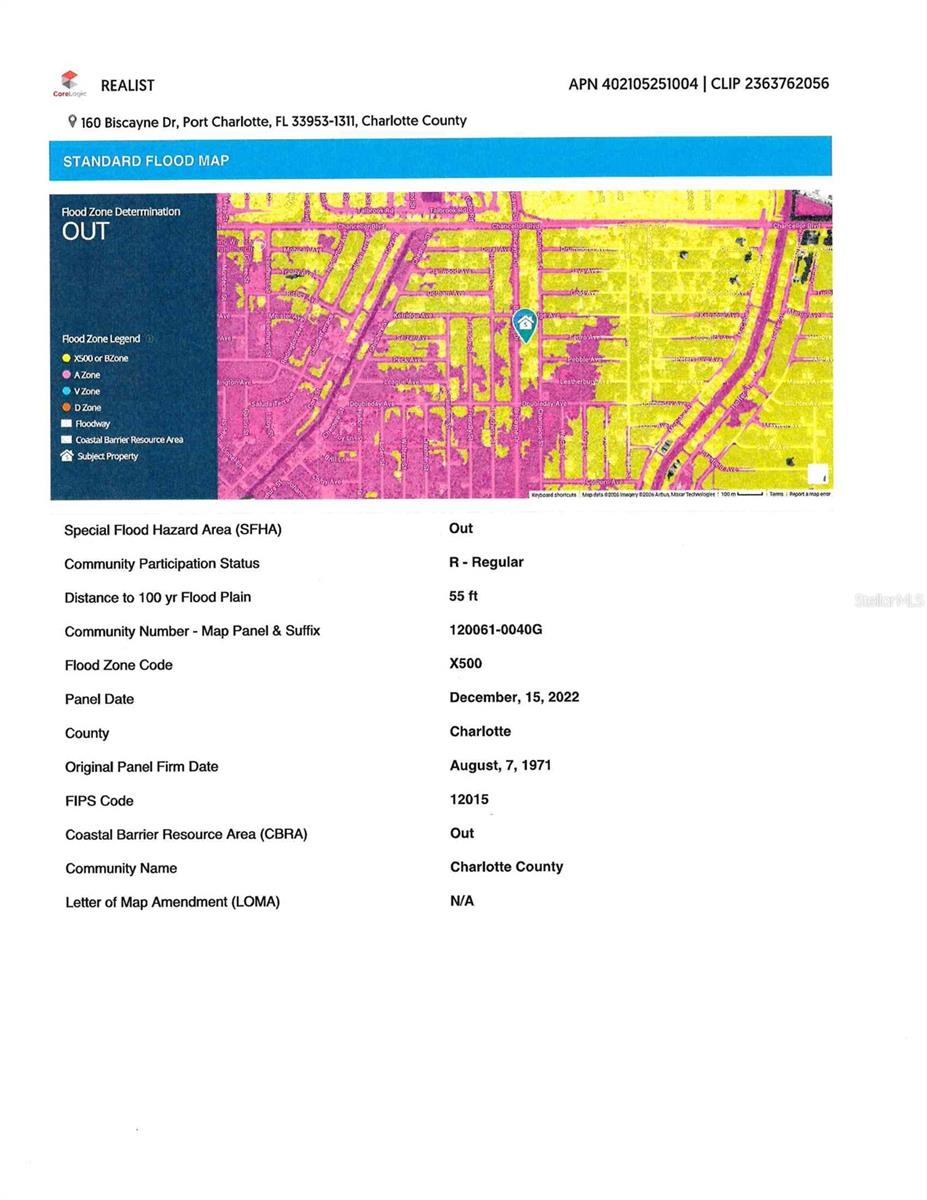Click Report a map error link
The width and height of the screenshot is (927, 1200).
(809, 494)
